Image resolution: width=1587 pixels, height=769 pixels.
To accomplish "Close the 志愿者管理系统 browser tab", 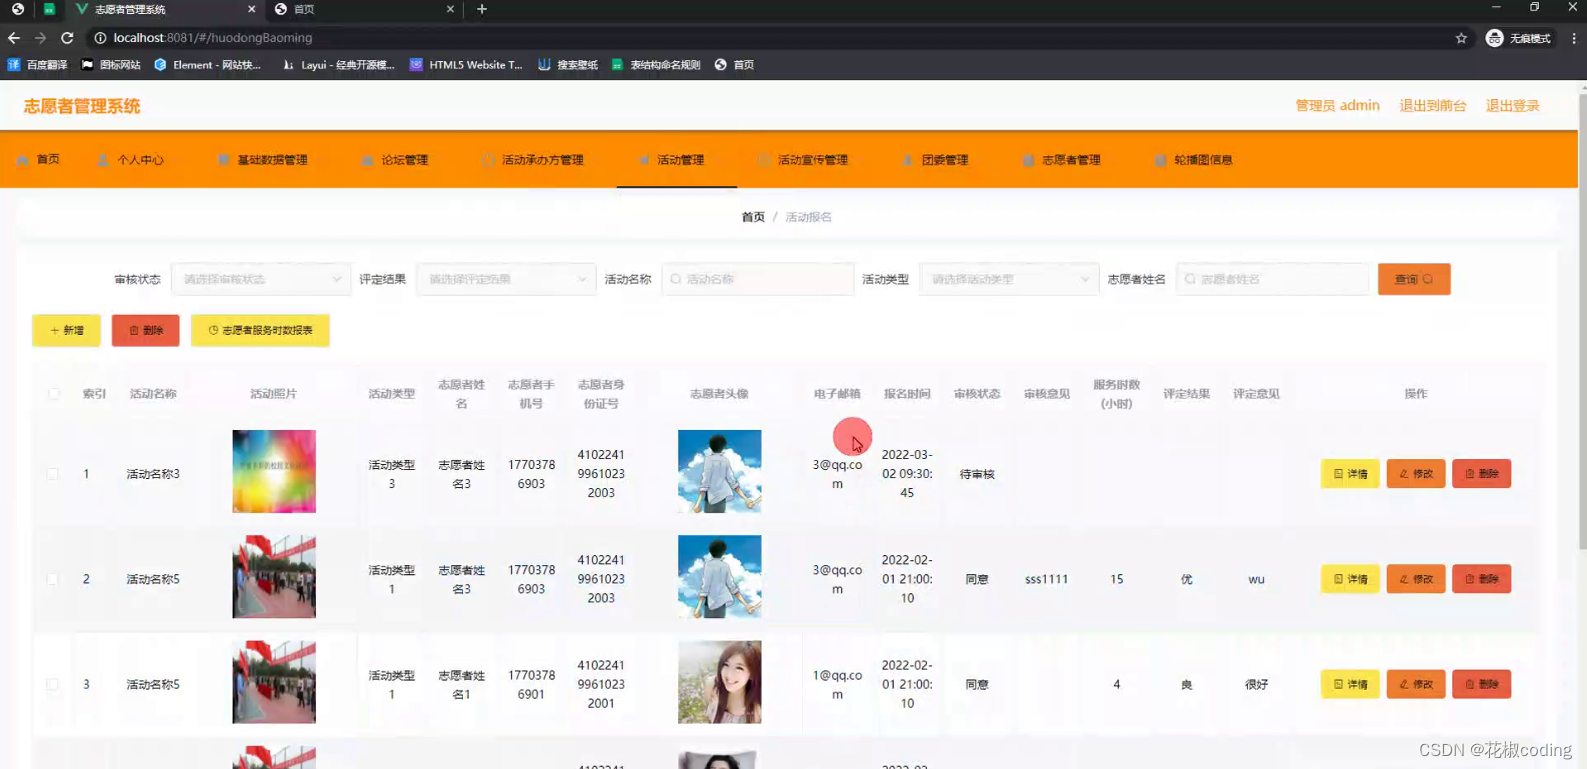I will tap(251, 9).
